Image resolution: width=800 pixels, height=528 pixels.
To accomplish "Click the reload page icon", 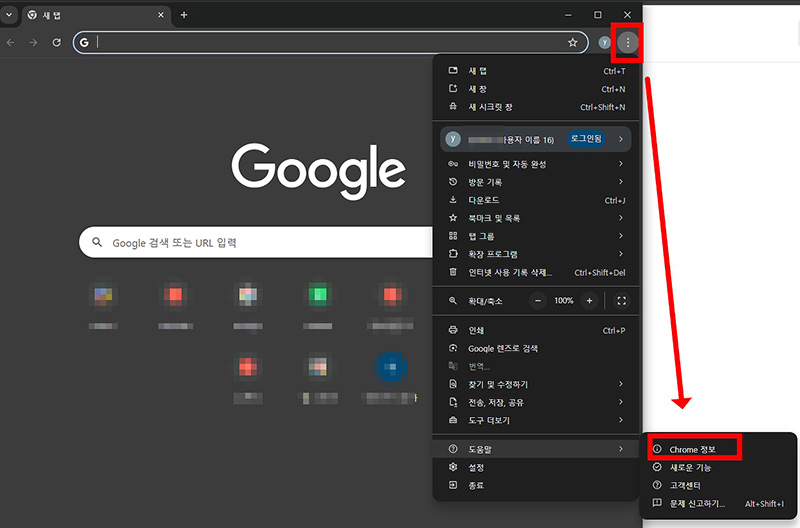I will [x=57, y=42].
